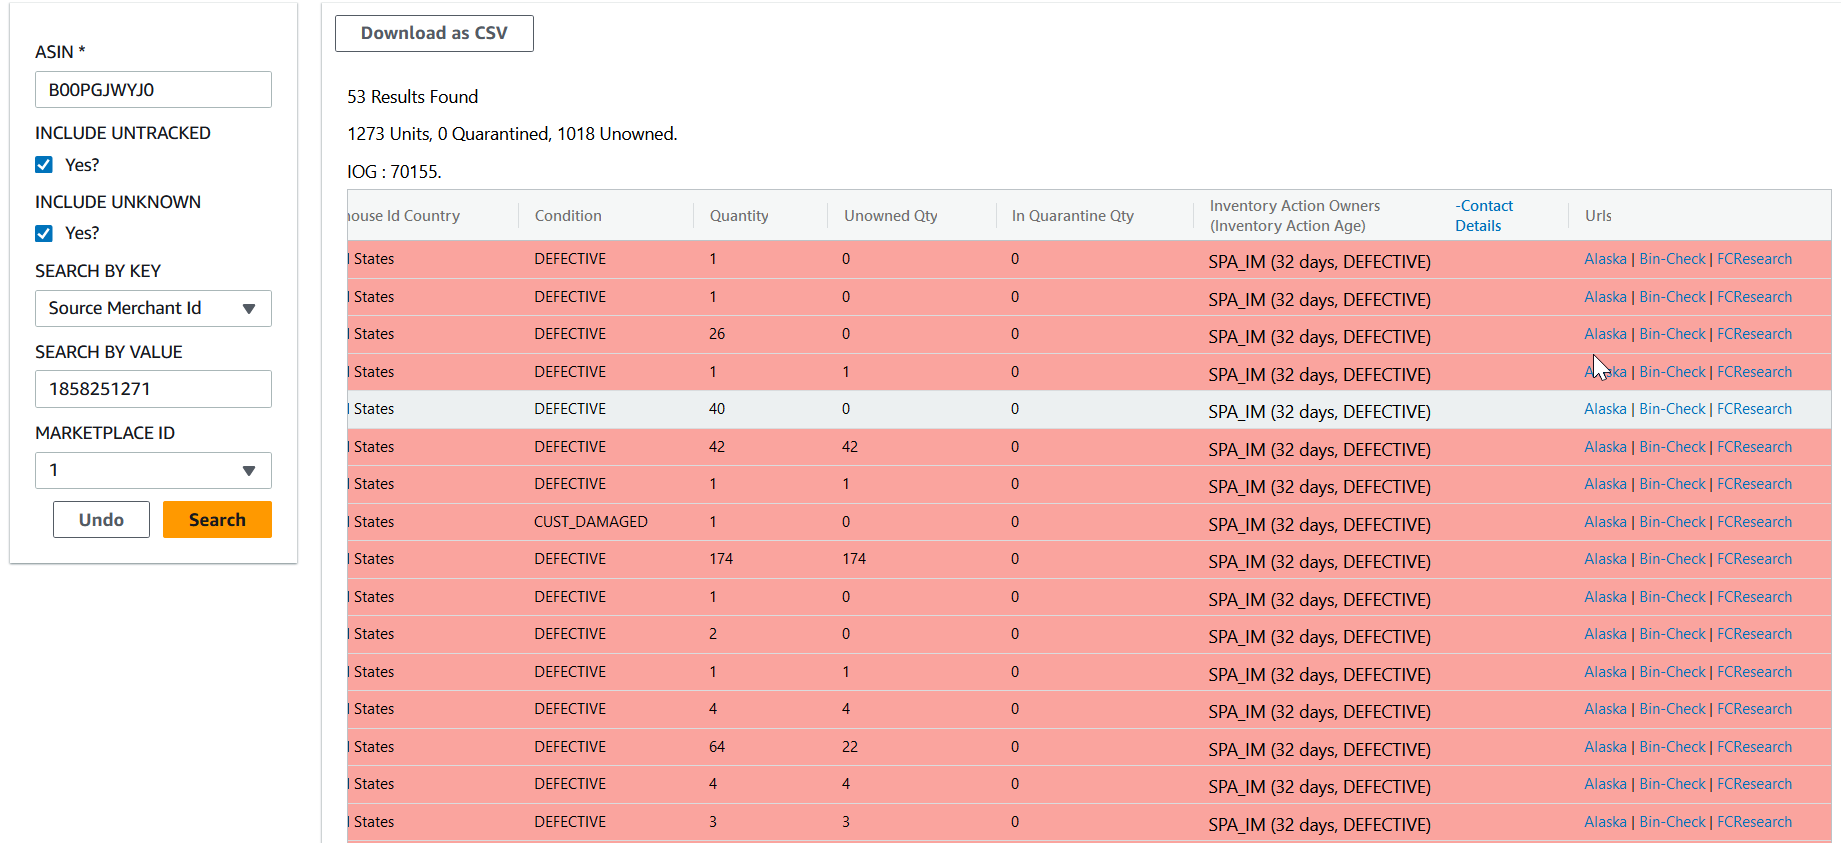Open the Contact Details header link
Image resolution: width=1841 pixels, height=843 pixels.
point(1483,216)
